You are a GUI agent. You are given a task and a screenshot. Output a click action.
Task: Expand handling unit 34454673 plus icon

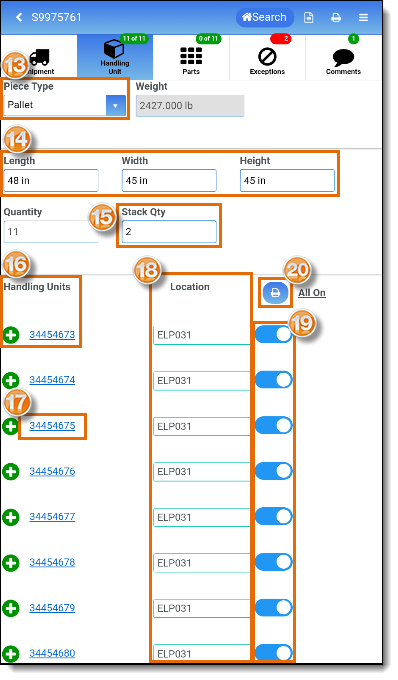coord(11,335)
